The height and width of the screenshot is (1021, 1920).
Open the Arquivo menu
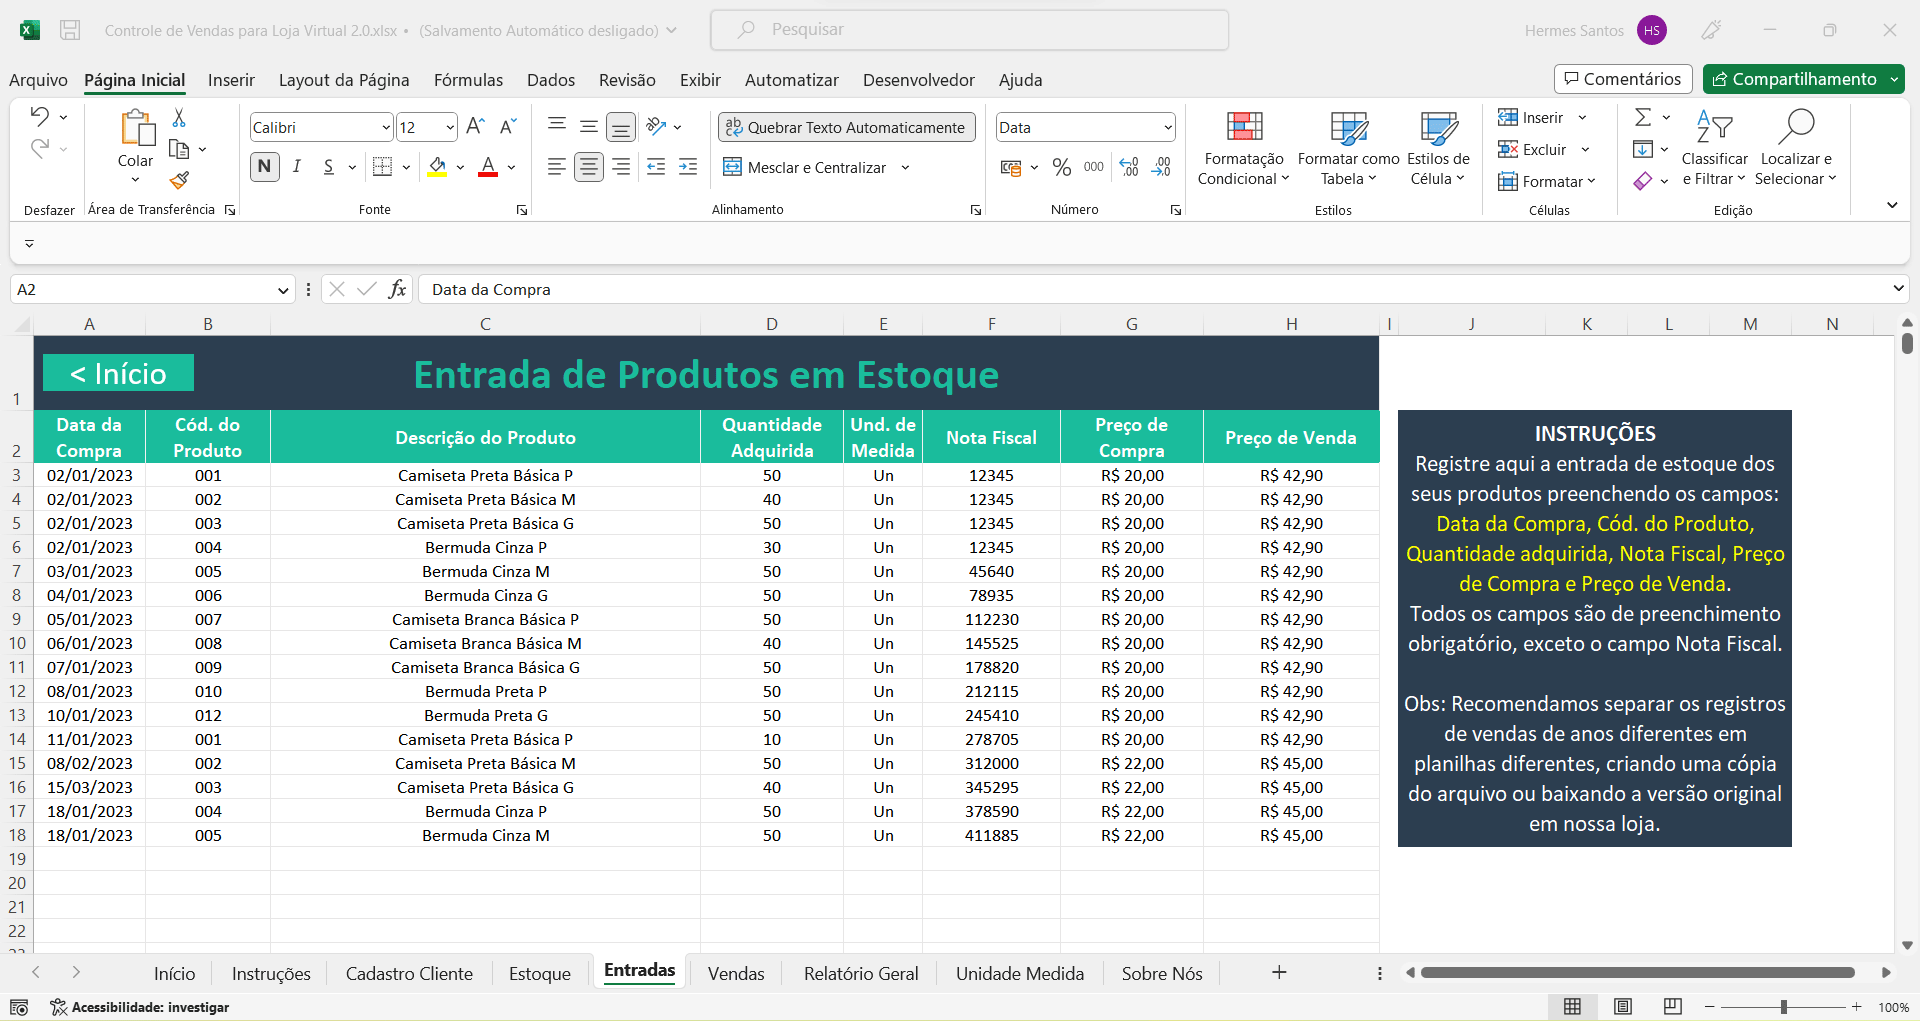coord(38,80)
